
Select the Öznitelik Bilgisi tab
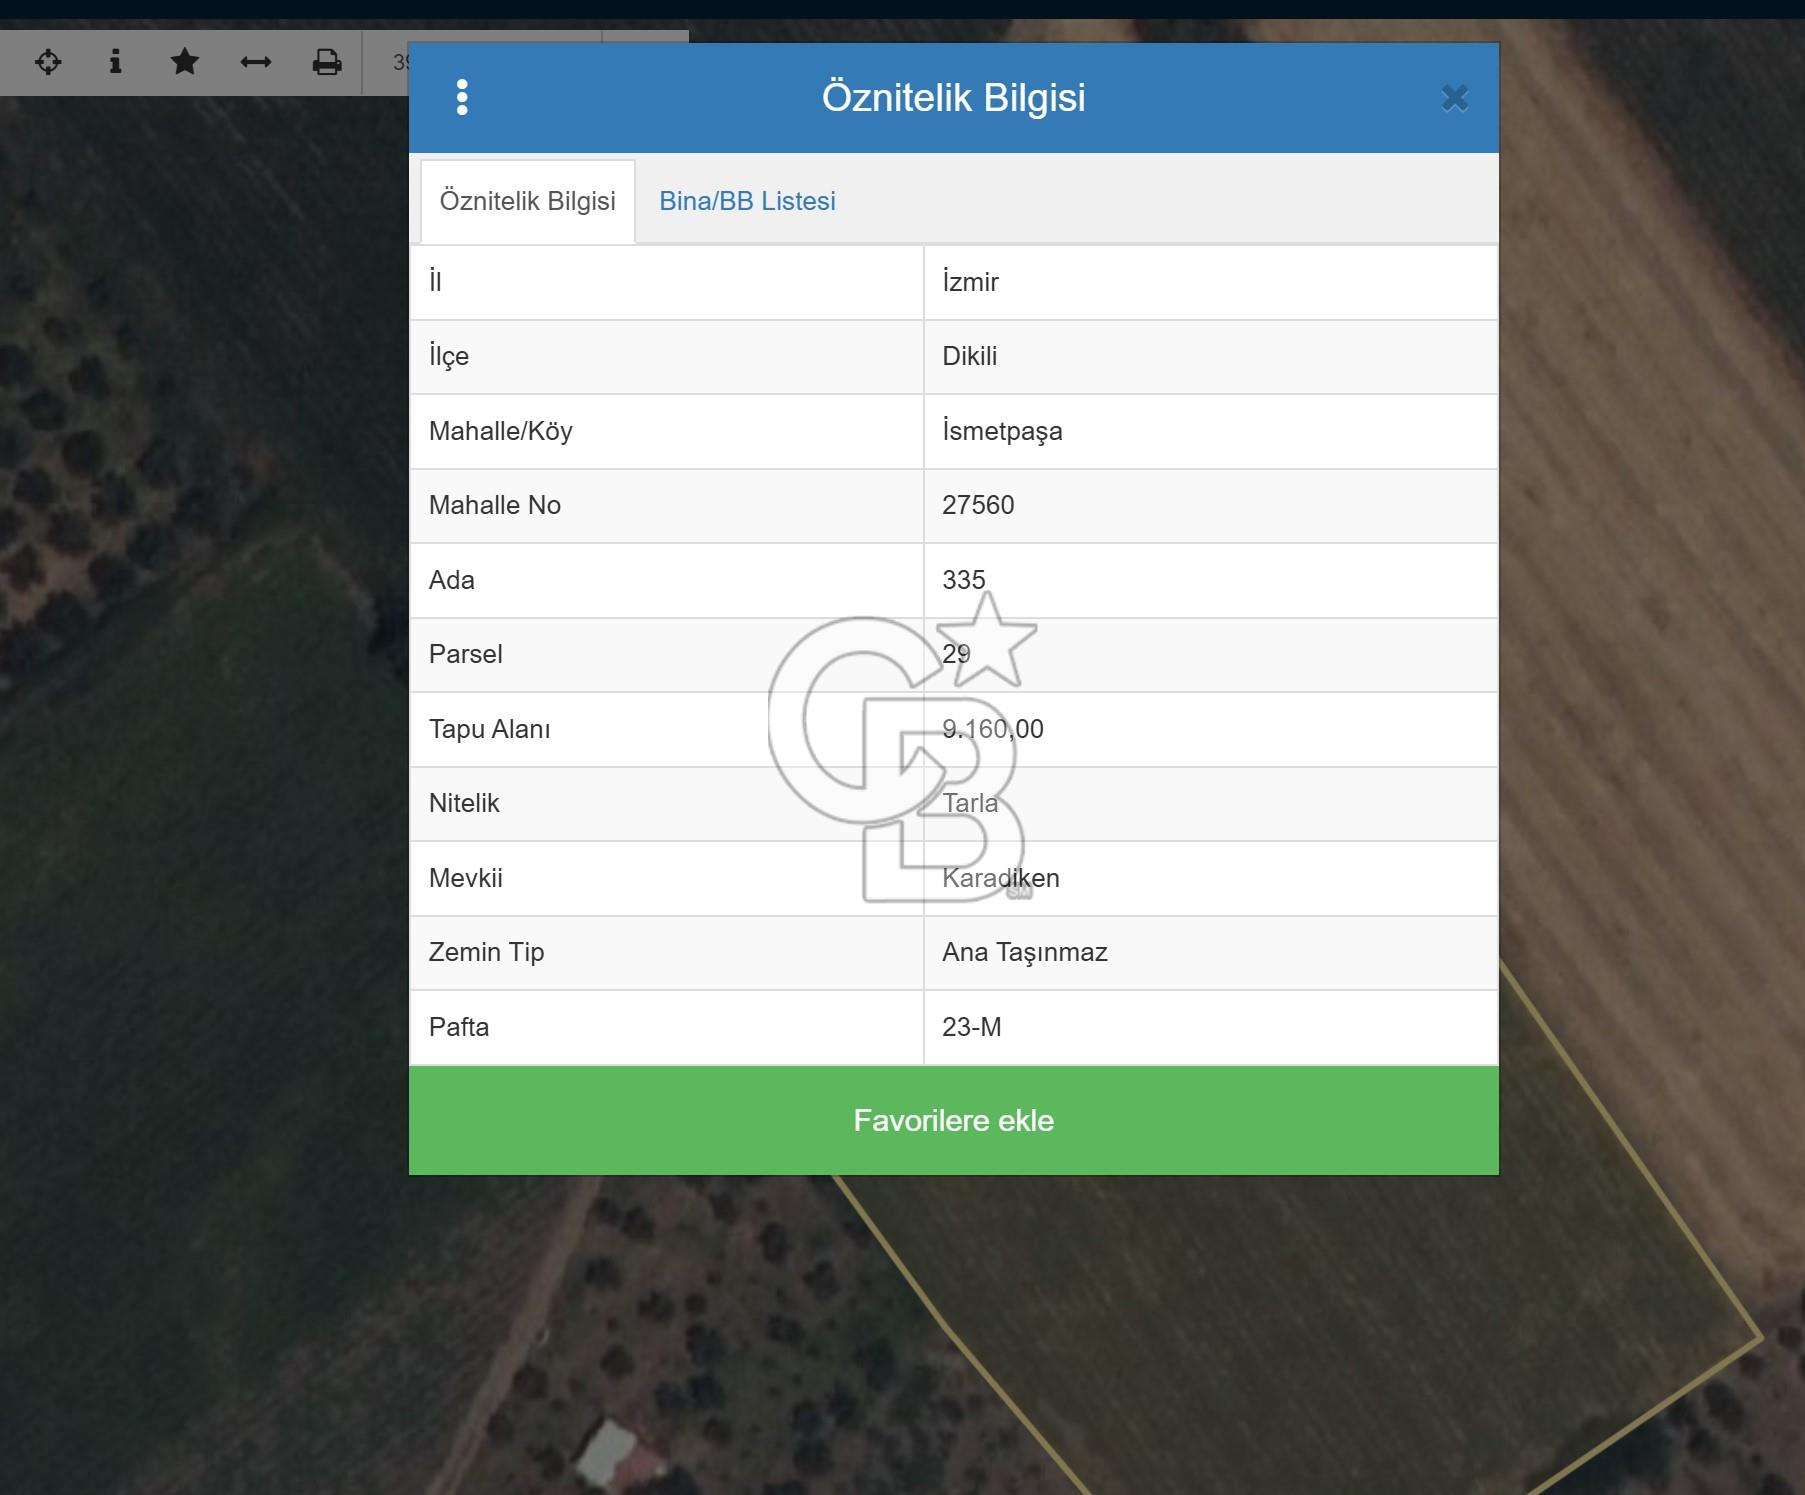pyautogui.click(x=527, y=201)
